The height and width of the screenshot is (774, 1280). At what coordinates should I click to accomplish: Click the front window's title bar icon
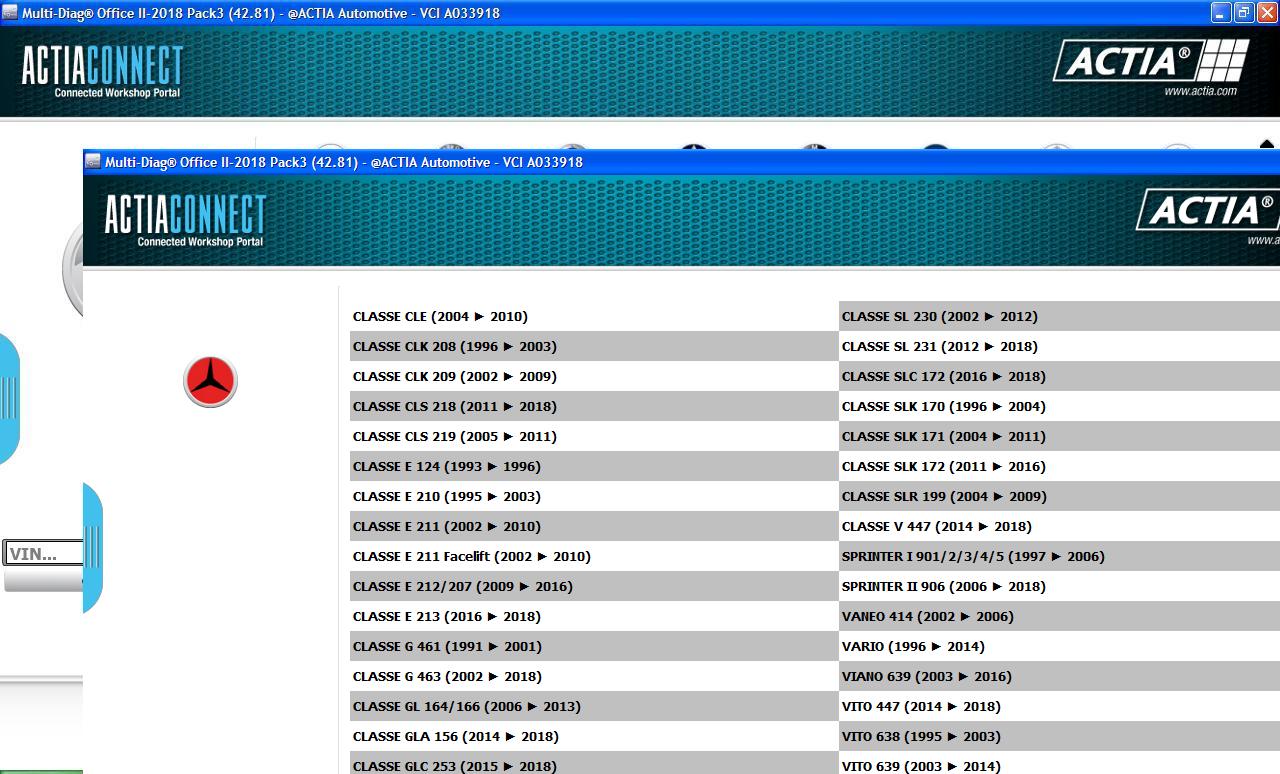click(93, 161)
